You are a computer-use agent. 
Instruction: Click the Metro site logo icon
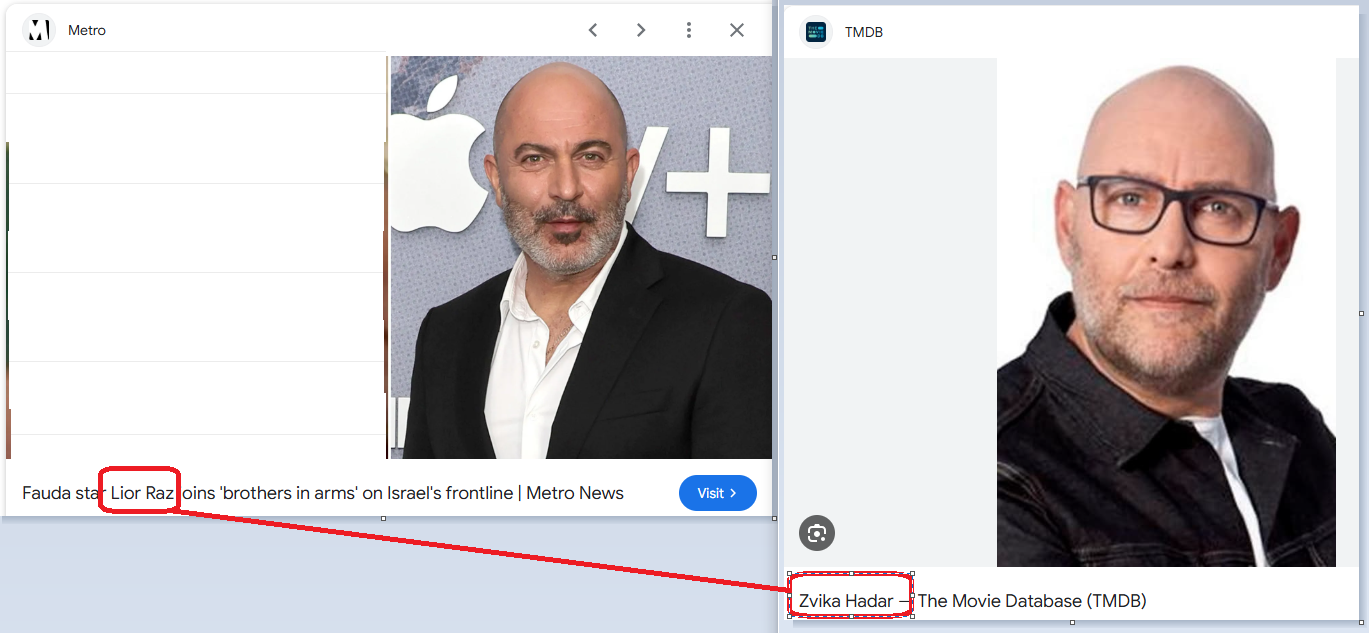coord(39,30)
